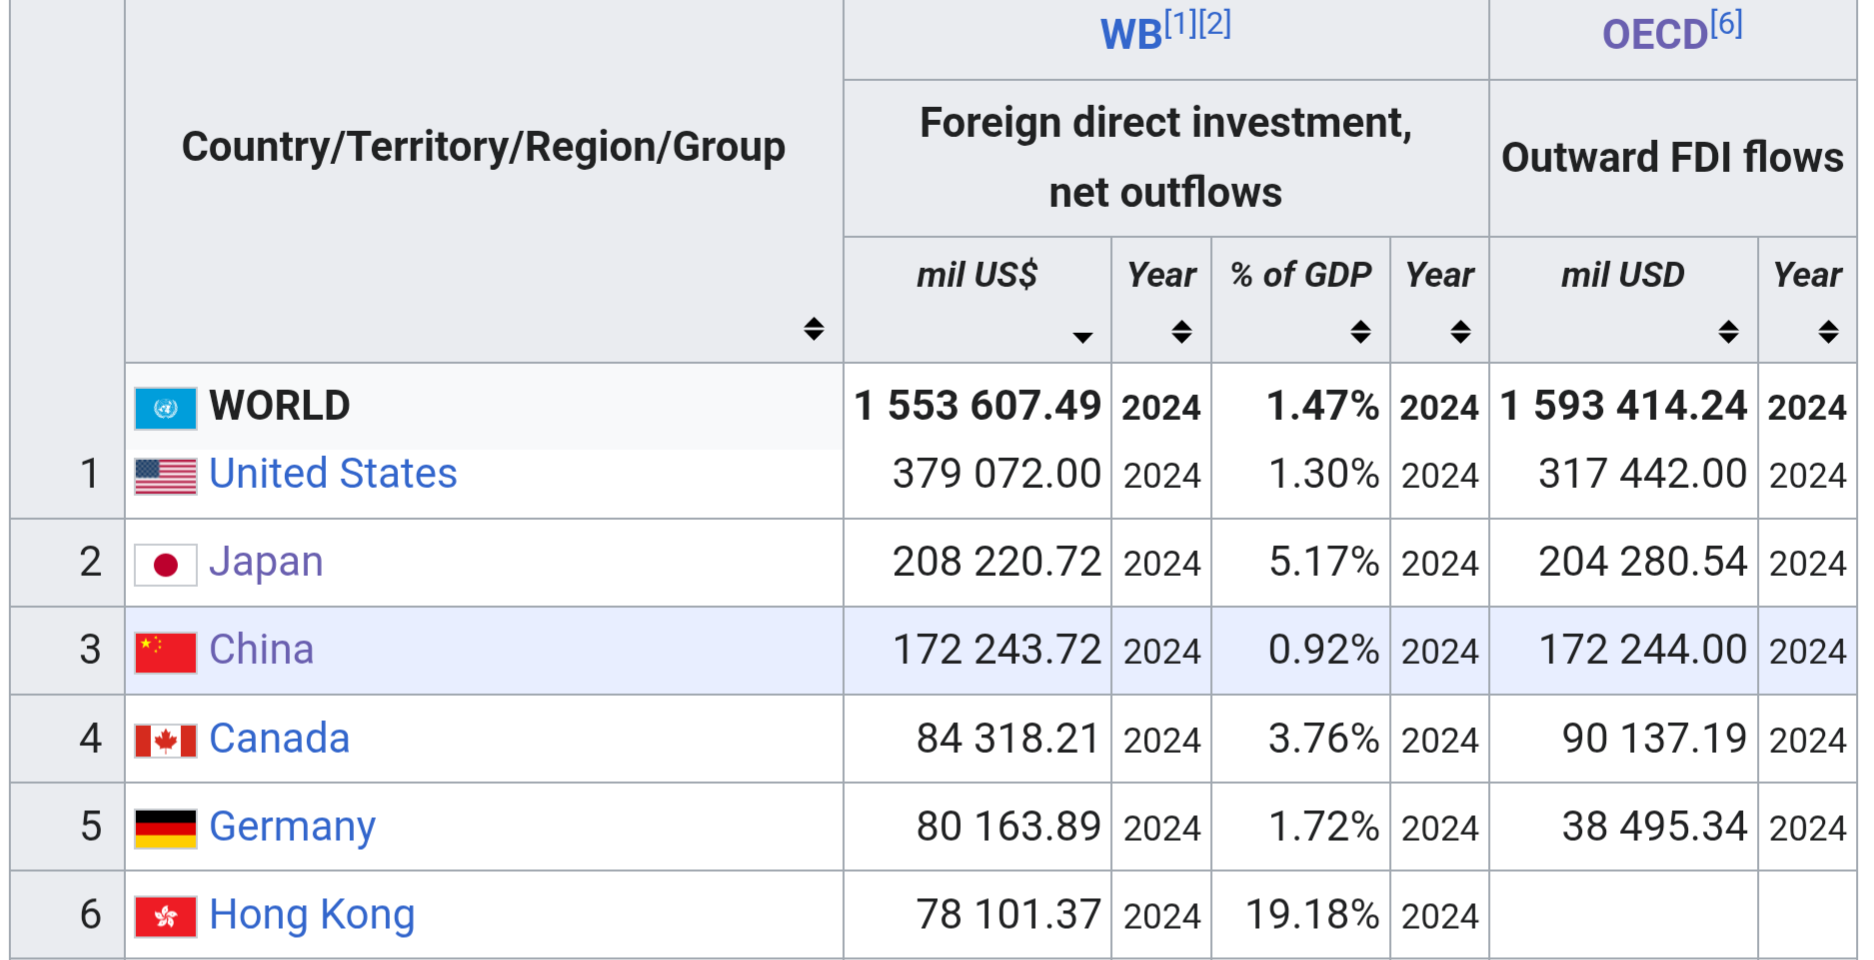Click the United Nations flag beside WORLD
1874x960 pixels.
[165, 408]
